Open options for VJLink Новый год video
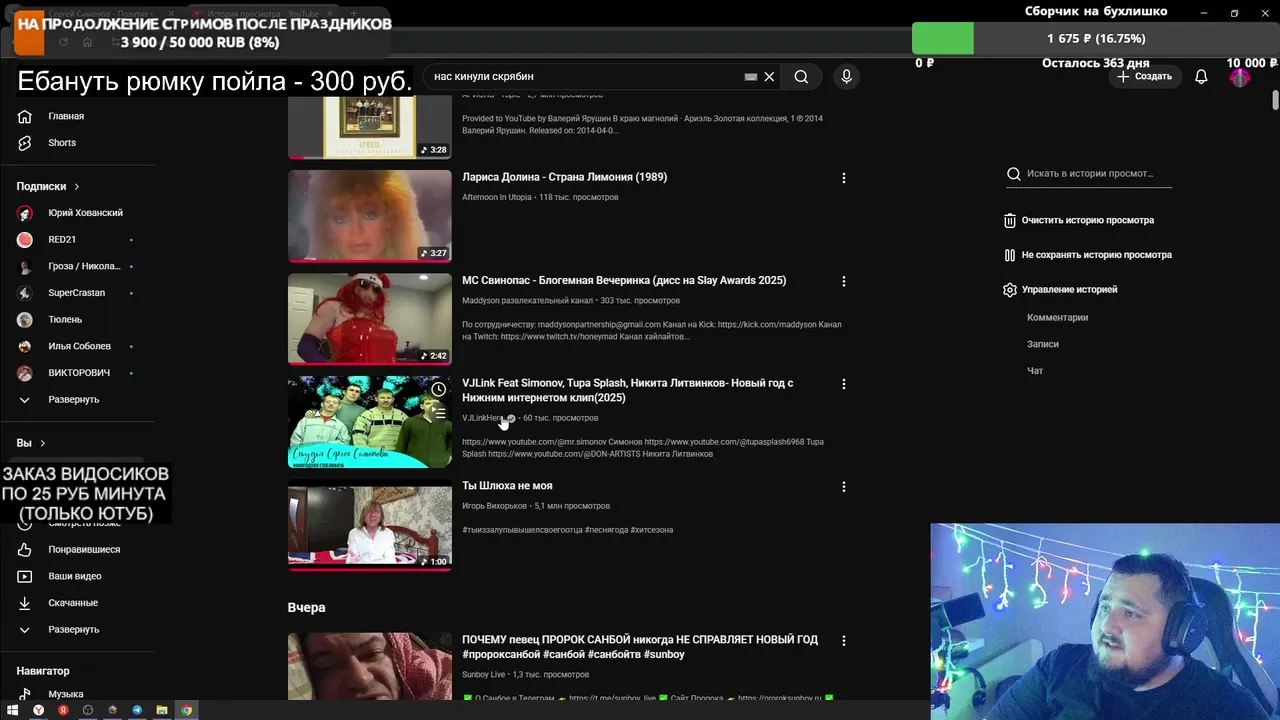This screenshot has width=1280, height=720. pyautogui.click(x=843, y=384)
